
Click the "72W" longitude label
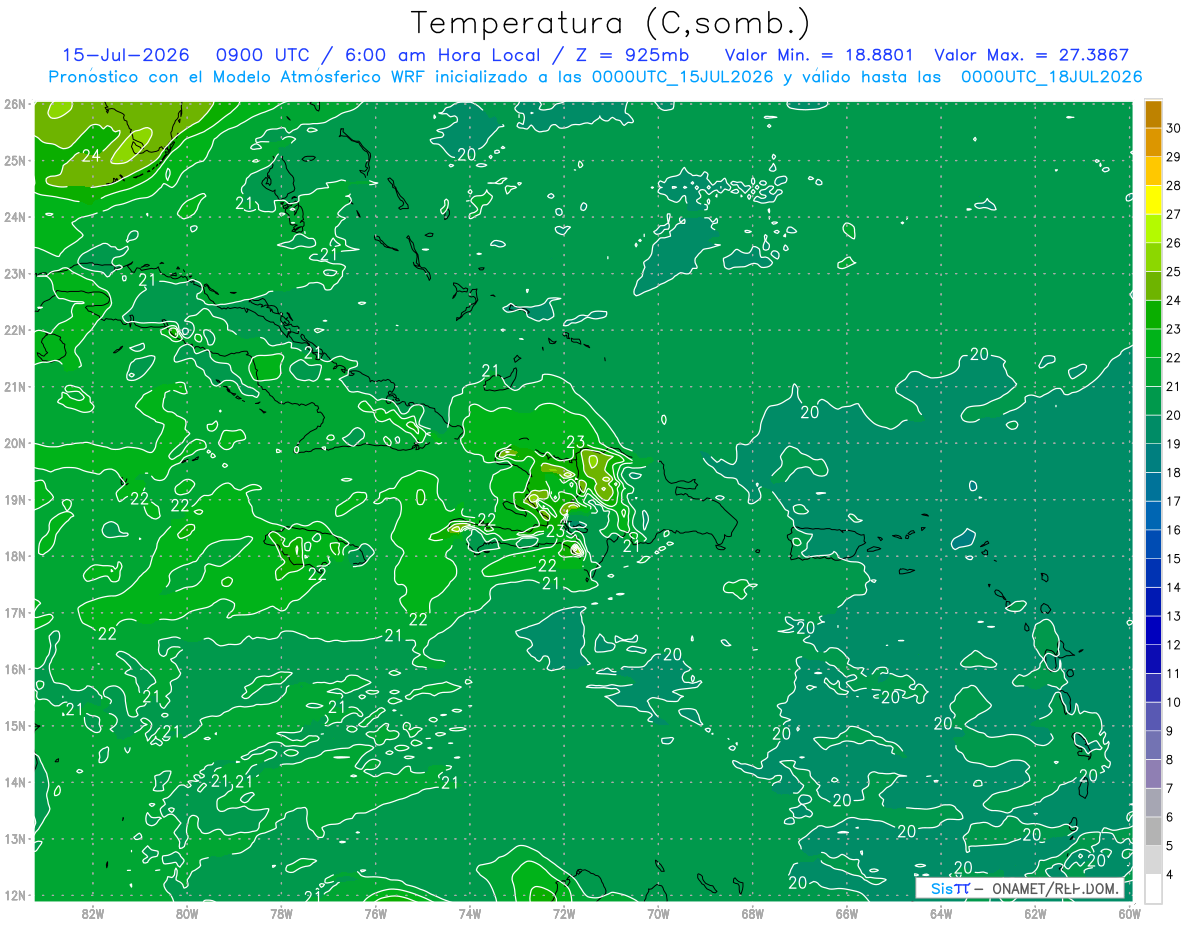564,912
